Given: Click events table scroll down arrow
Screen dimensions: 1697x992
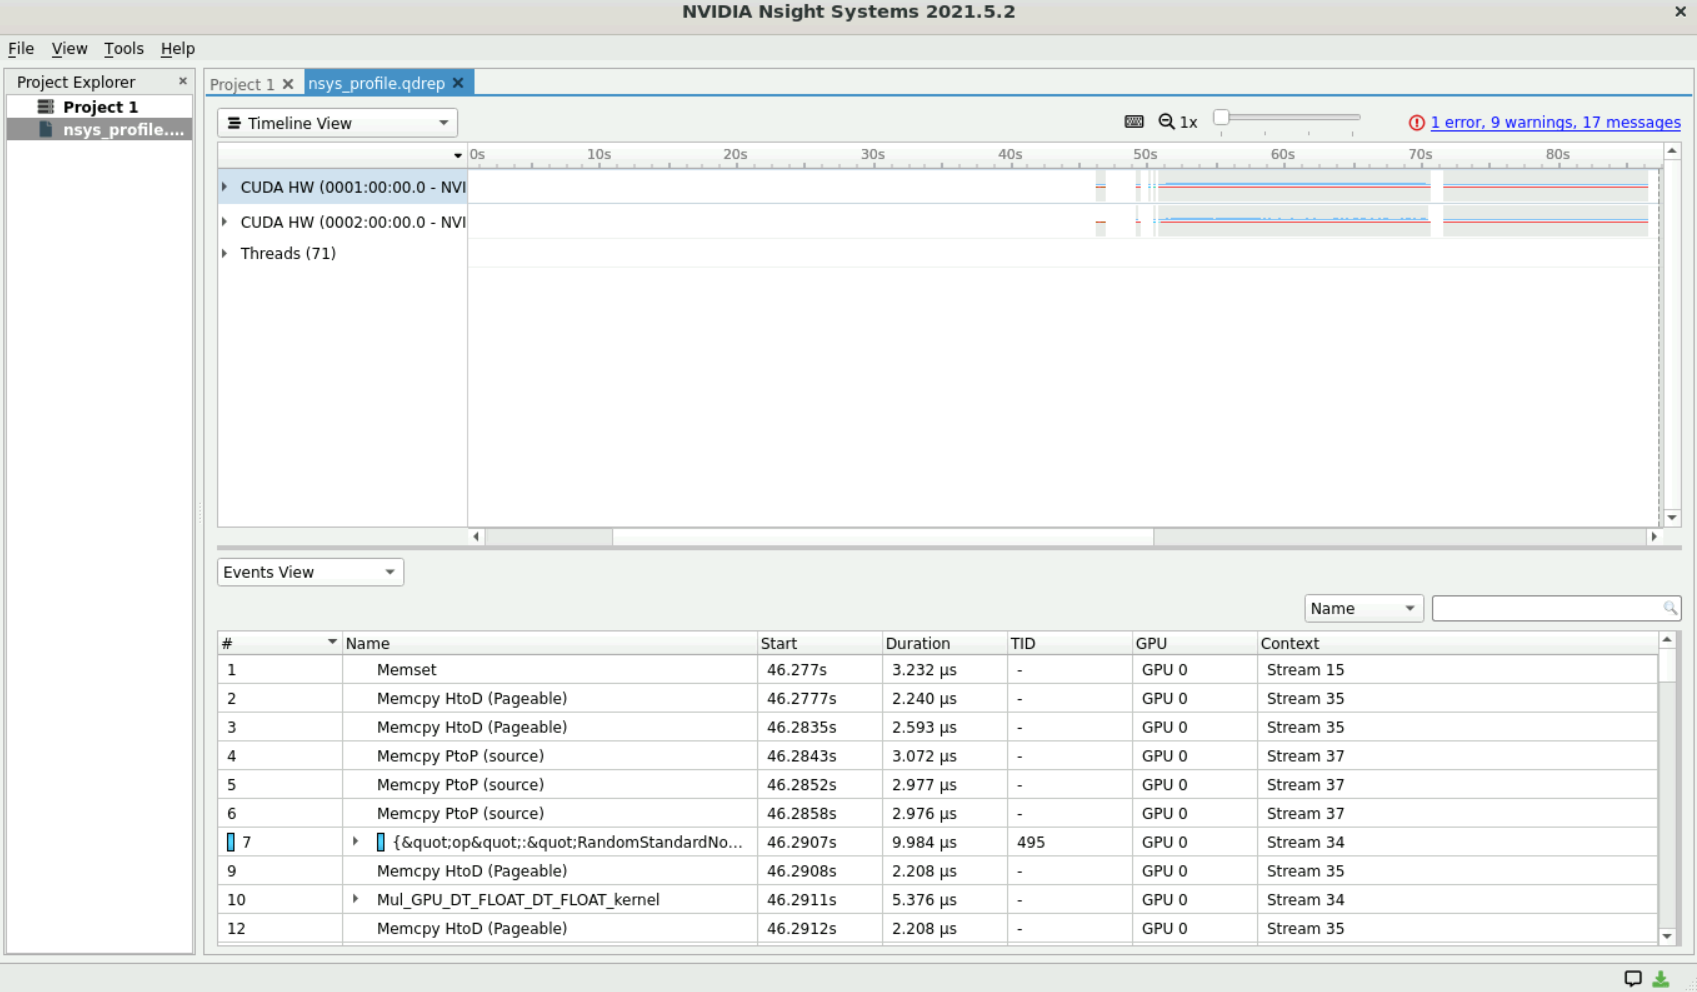Looking at the screenshot, I should pos(1667,936).
